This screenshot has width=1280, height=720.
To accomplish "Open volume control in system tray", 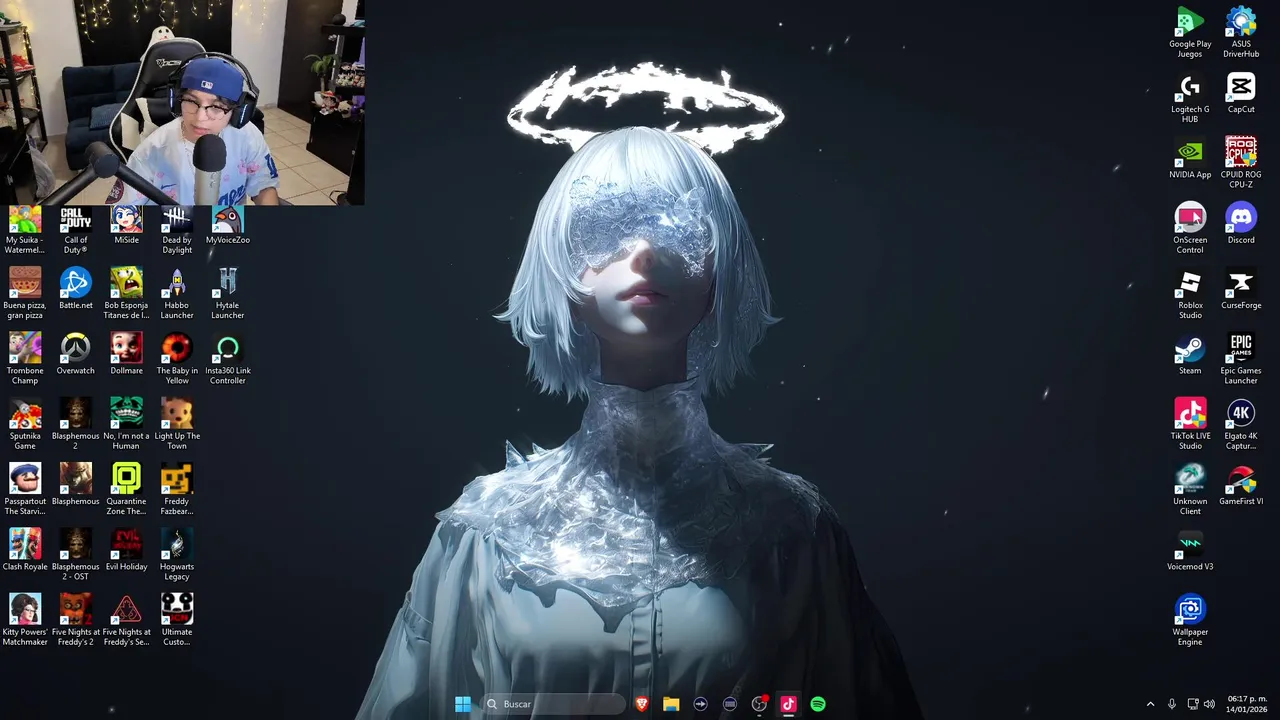I will pos(1211,704).
